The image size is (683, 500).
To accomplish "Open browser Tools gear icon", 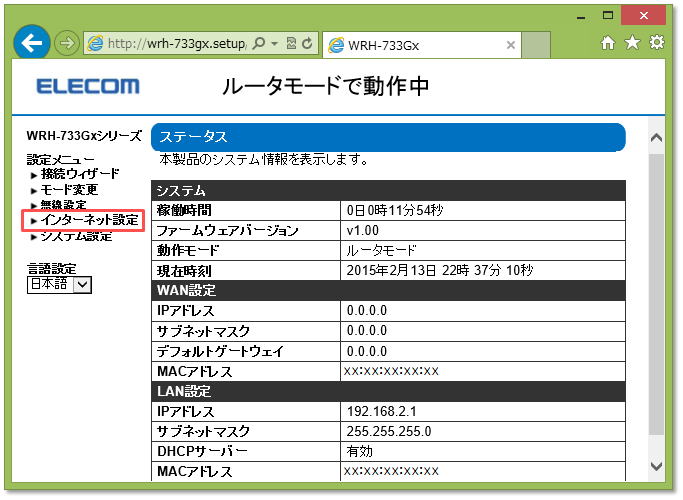I will (x=657, y=42).
